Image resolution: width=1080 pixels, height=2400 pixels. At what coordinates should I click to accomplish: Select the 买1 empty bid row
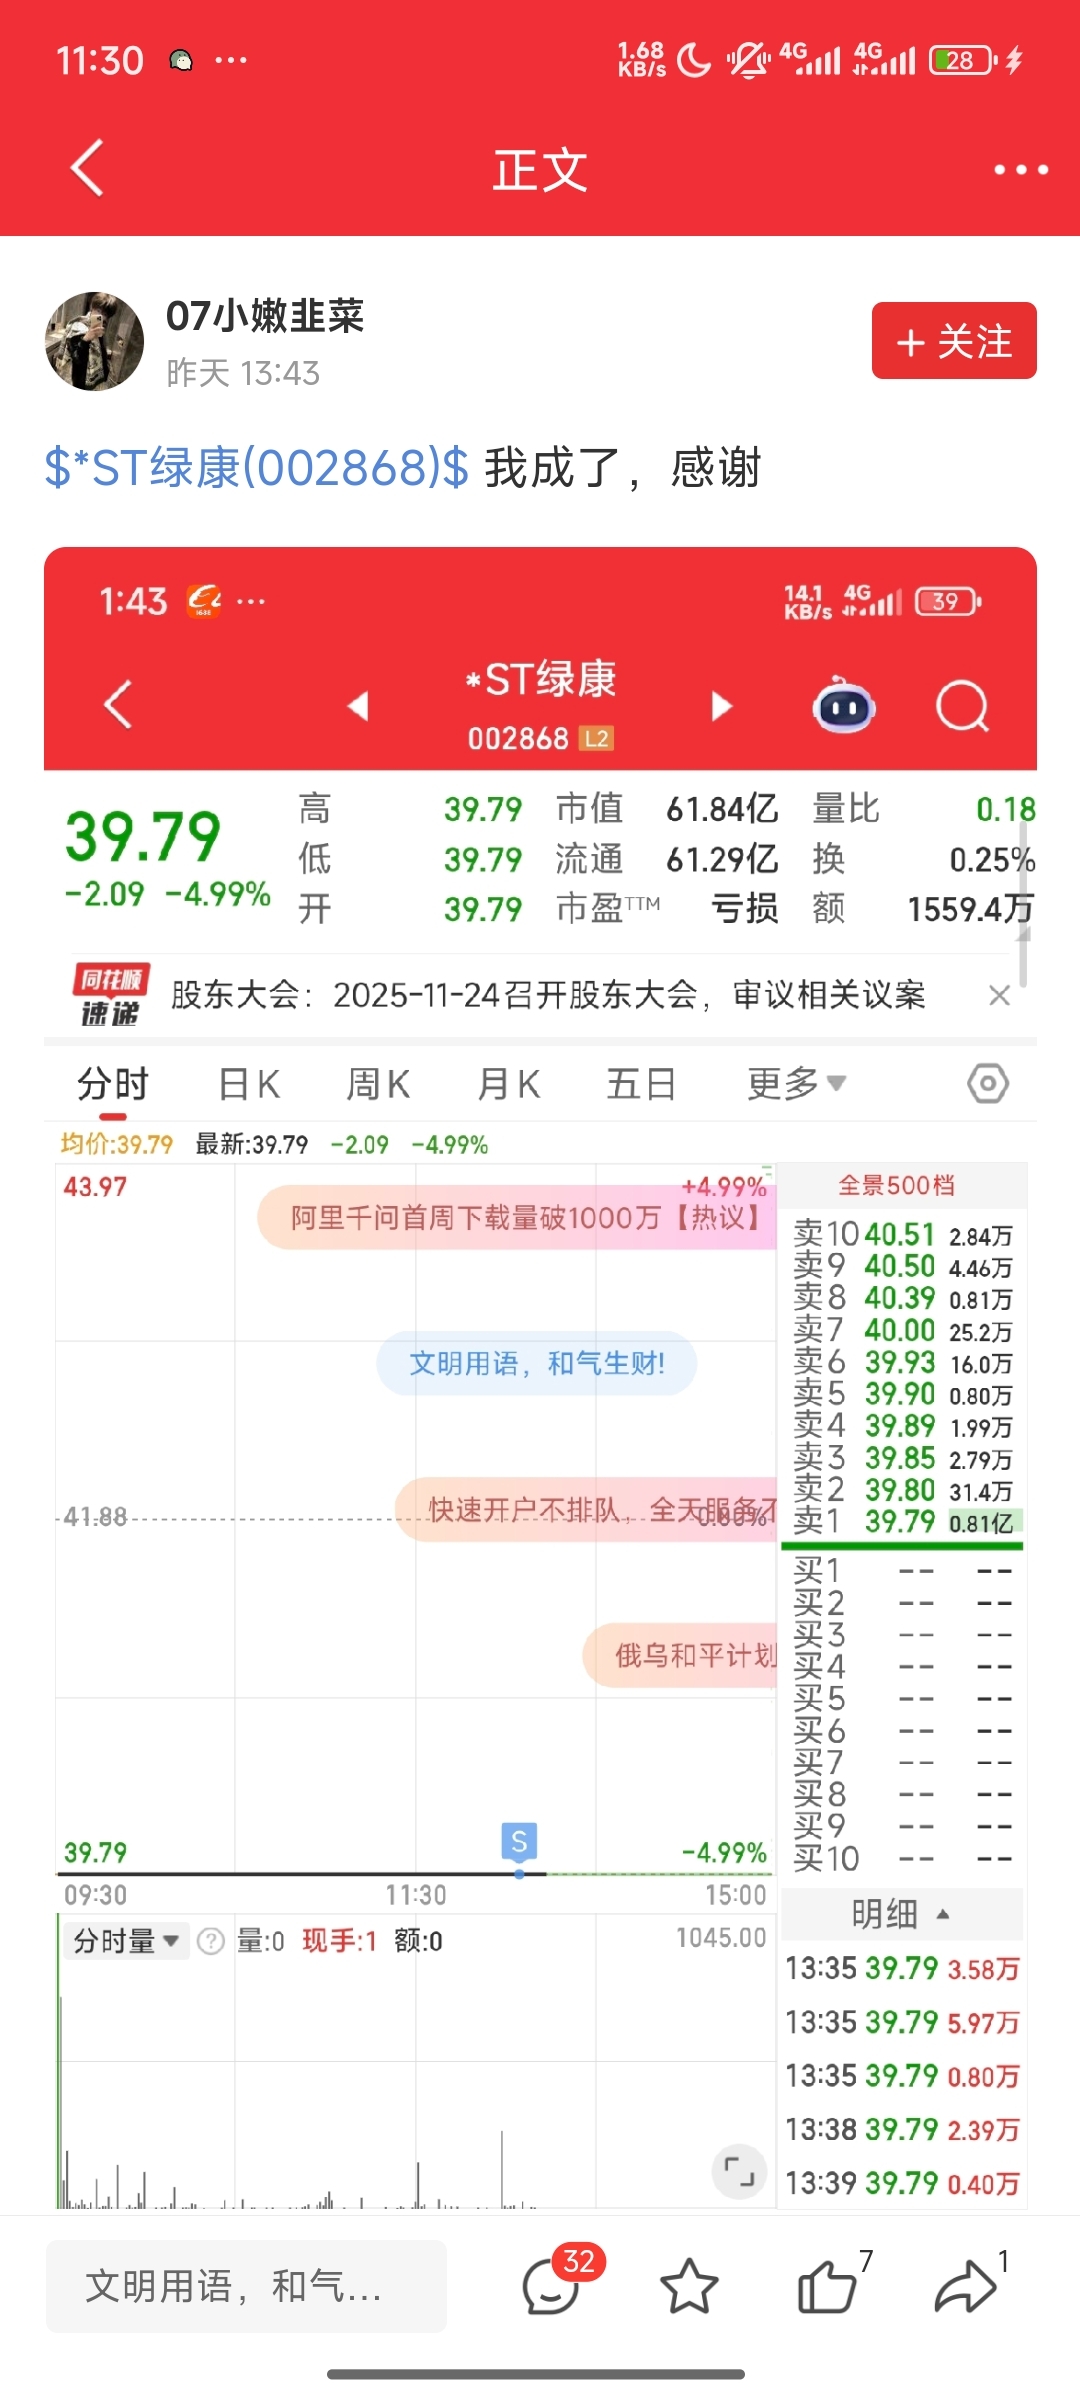(903, 1571)
